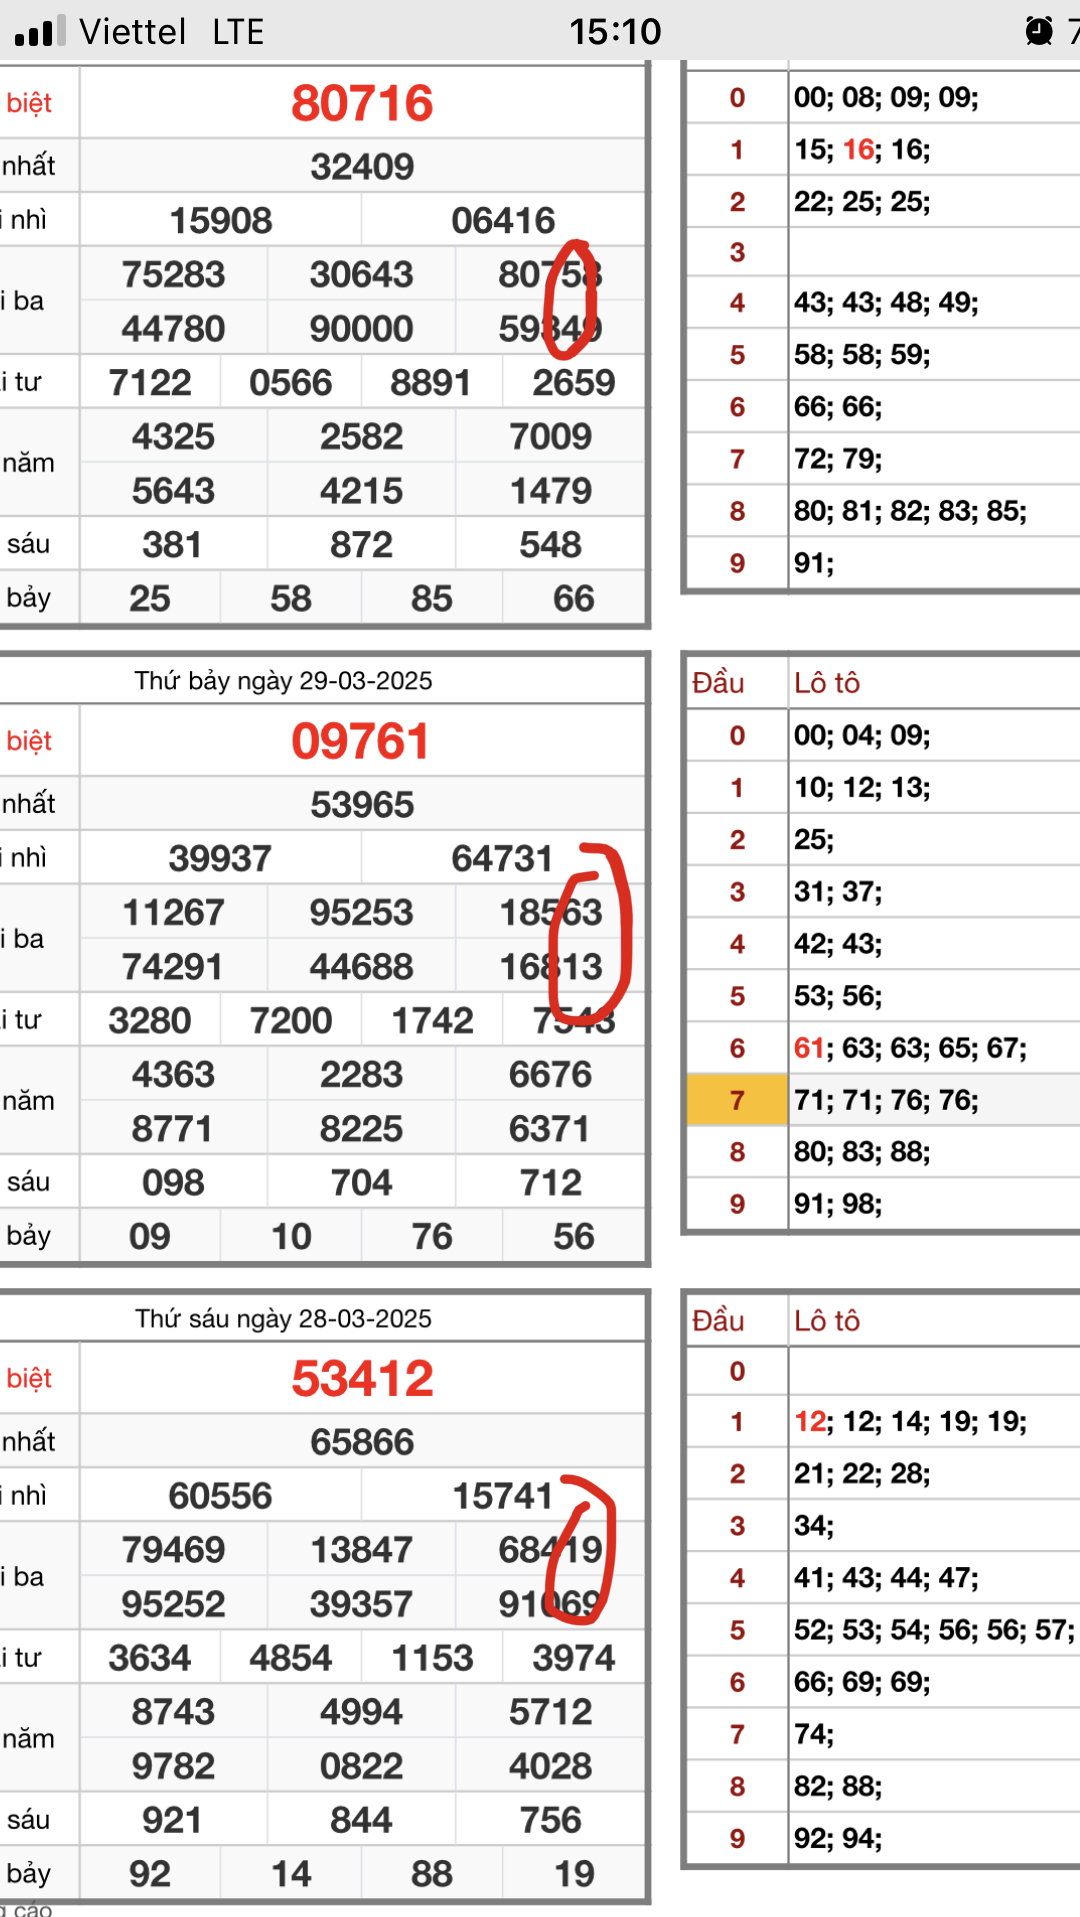This screenshot has height=1917, width=1080.
Task: Select special prize number 09761
Action: pyautogui.click(x=361, y=742)
